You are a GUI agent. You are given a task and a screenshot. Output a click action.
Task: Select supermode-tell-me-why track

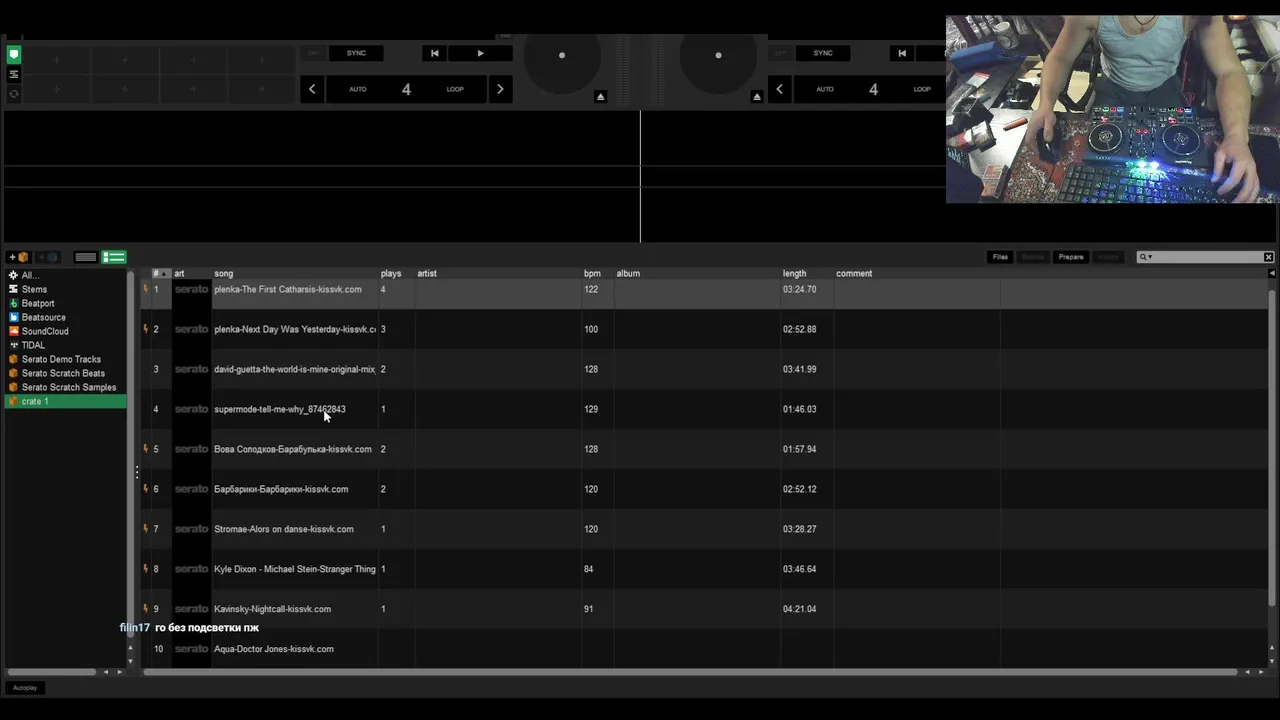[280, 409]
